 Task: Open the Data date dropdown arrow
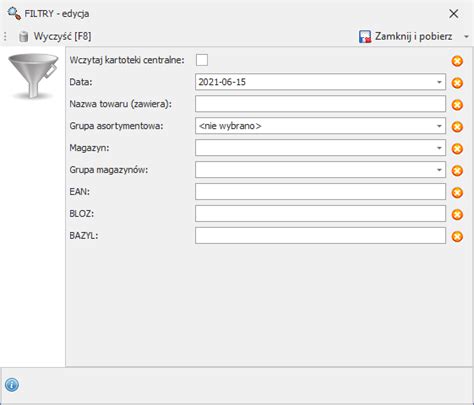(x=439, y=82)
